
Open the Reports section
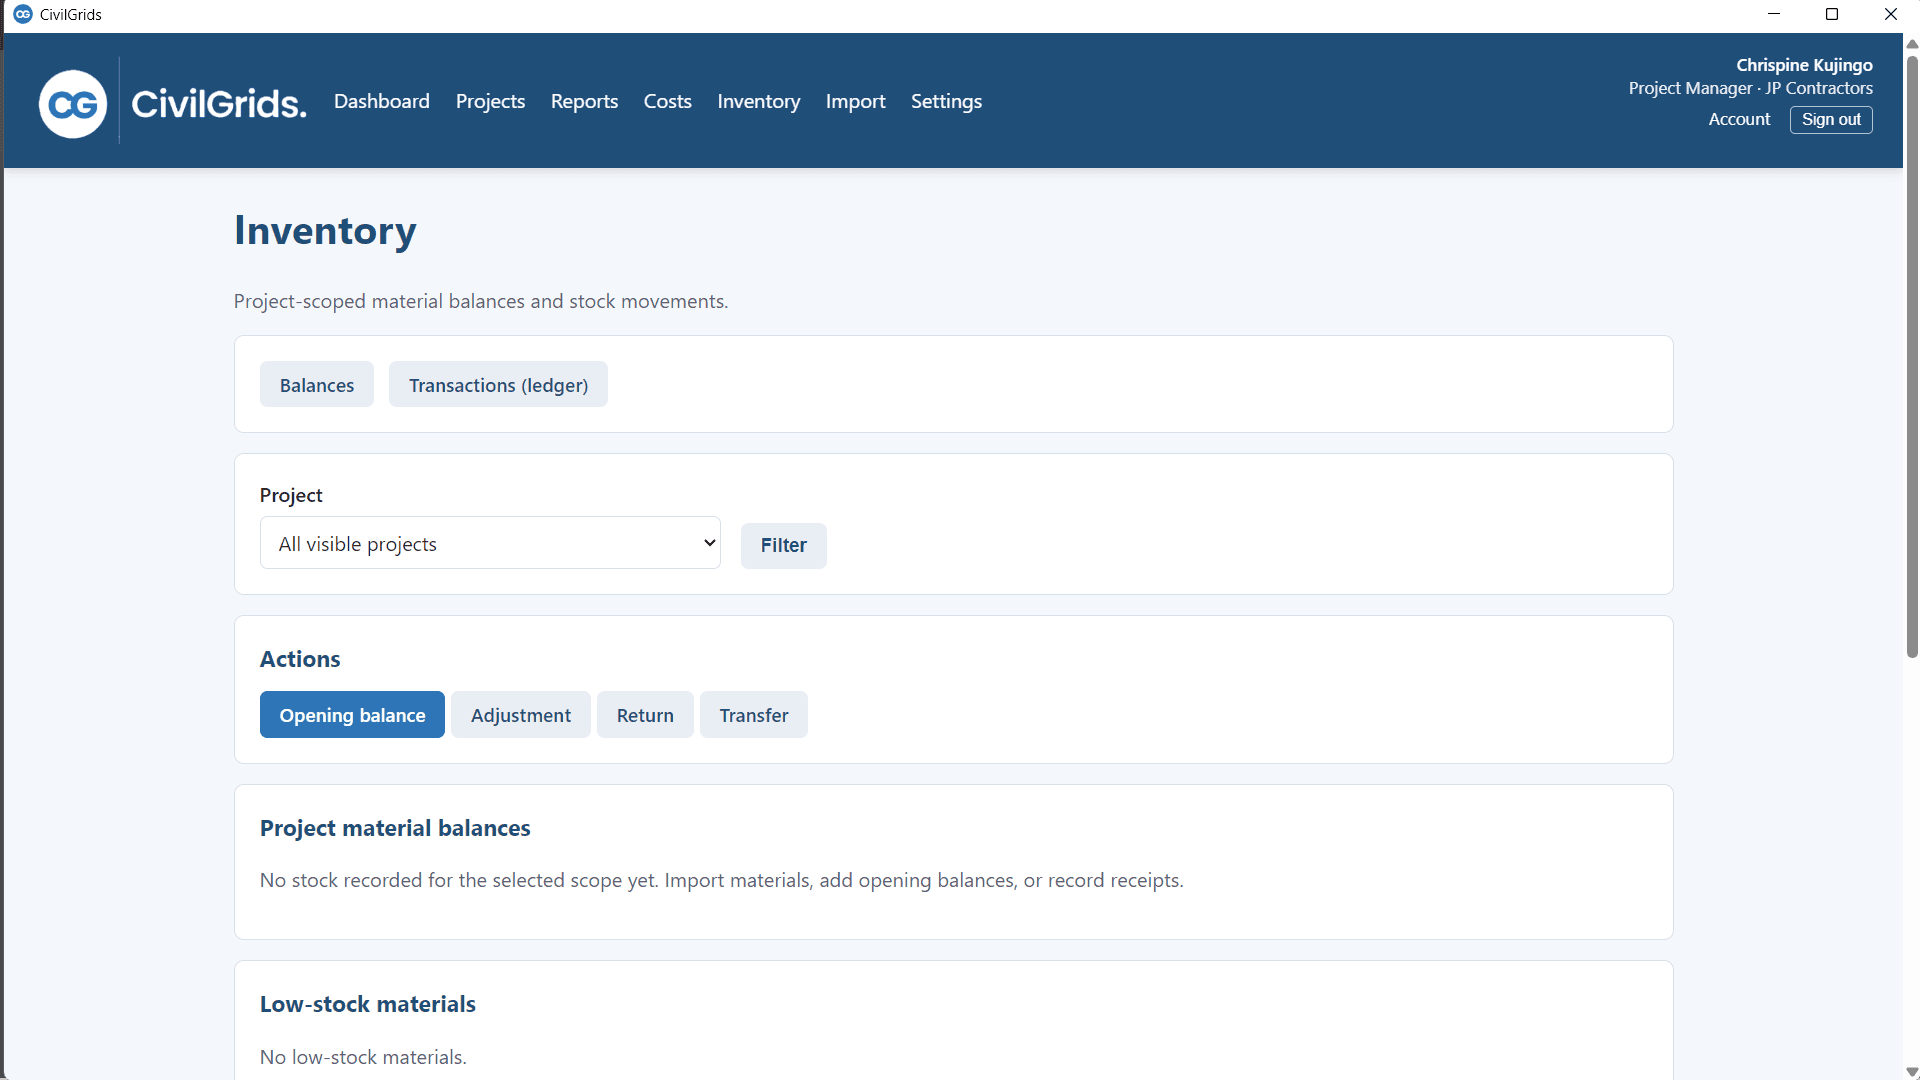click(584, 101)
